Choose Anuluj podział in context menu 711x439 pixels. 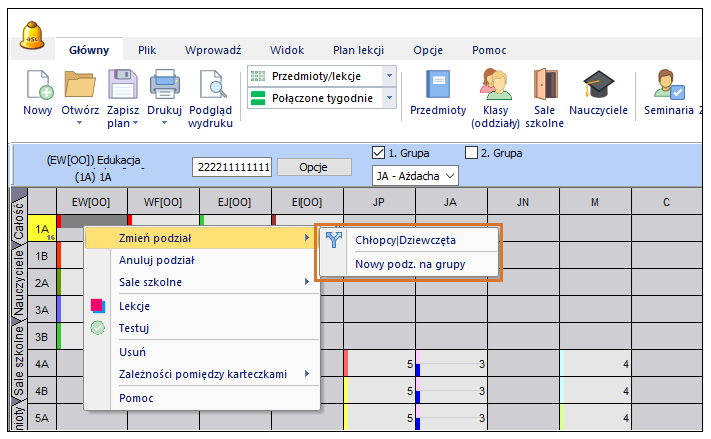click(x=156, y=260)
